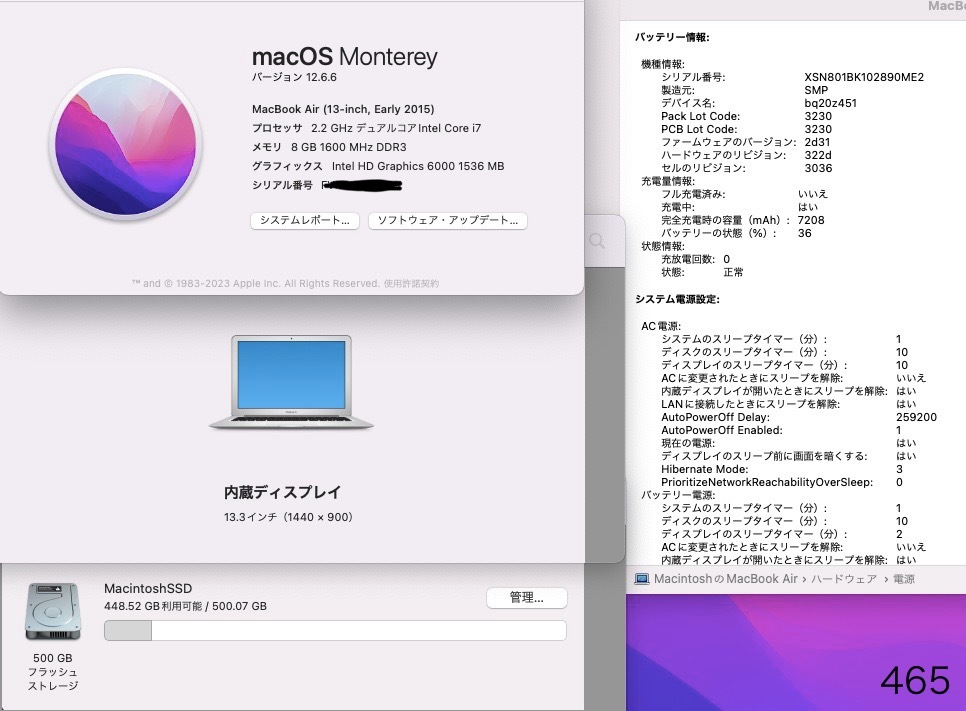Screen dimensions: 966x711
Task: Click the MacBook Air display illustration
Action: [291, 382]
